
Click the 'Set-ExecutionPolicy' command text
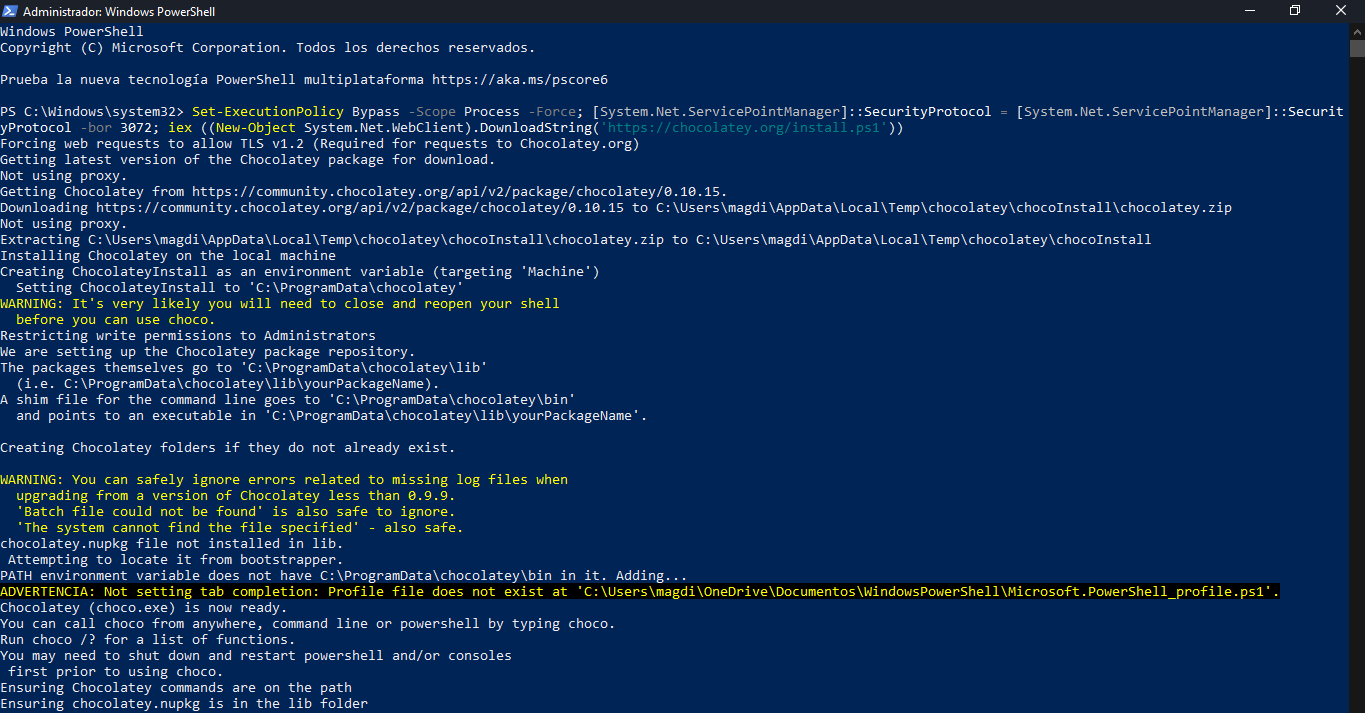pyautogui.click(x=268, y=112)
